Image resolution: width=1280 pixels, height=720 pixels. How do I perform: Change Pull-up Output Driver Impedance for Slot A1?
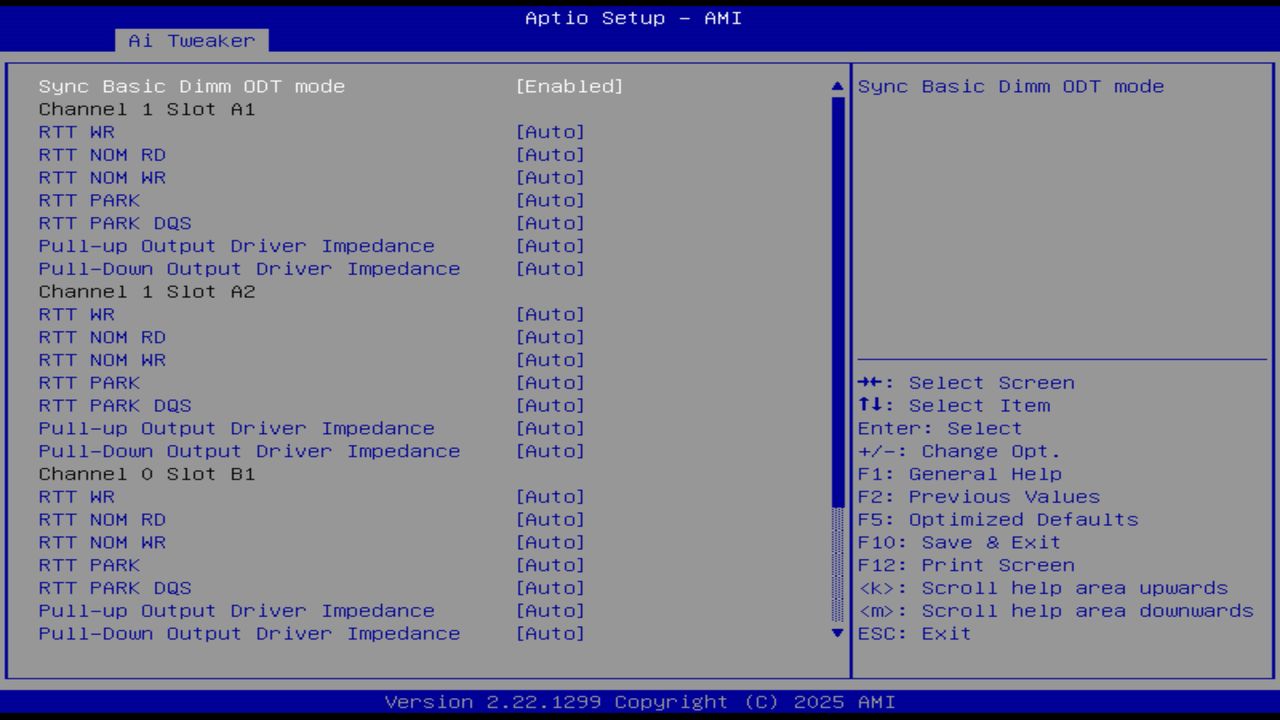pos(236,245)
